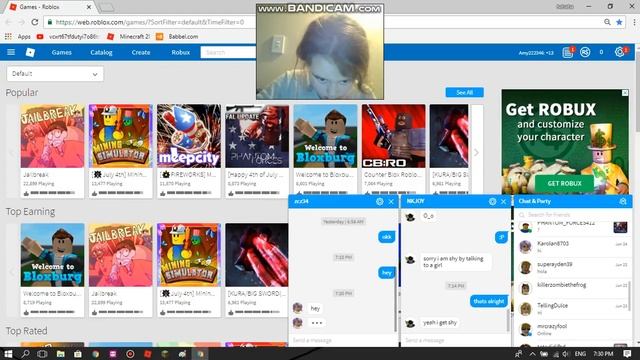The height and width of the screenshot is (360, 640).
Task: Open Mining Simulator thumbnail in Popular row
Action: tap(120, 136)
